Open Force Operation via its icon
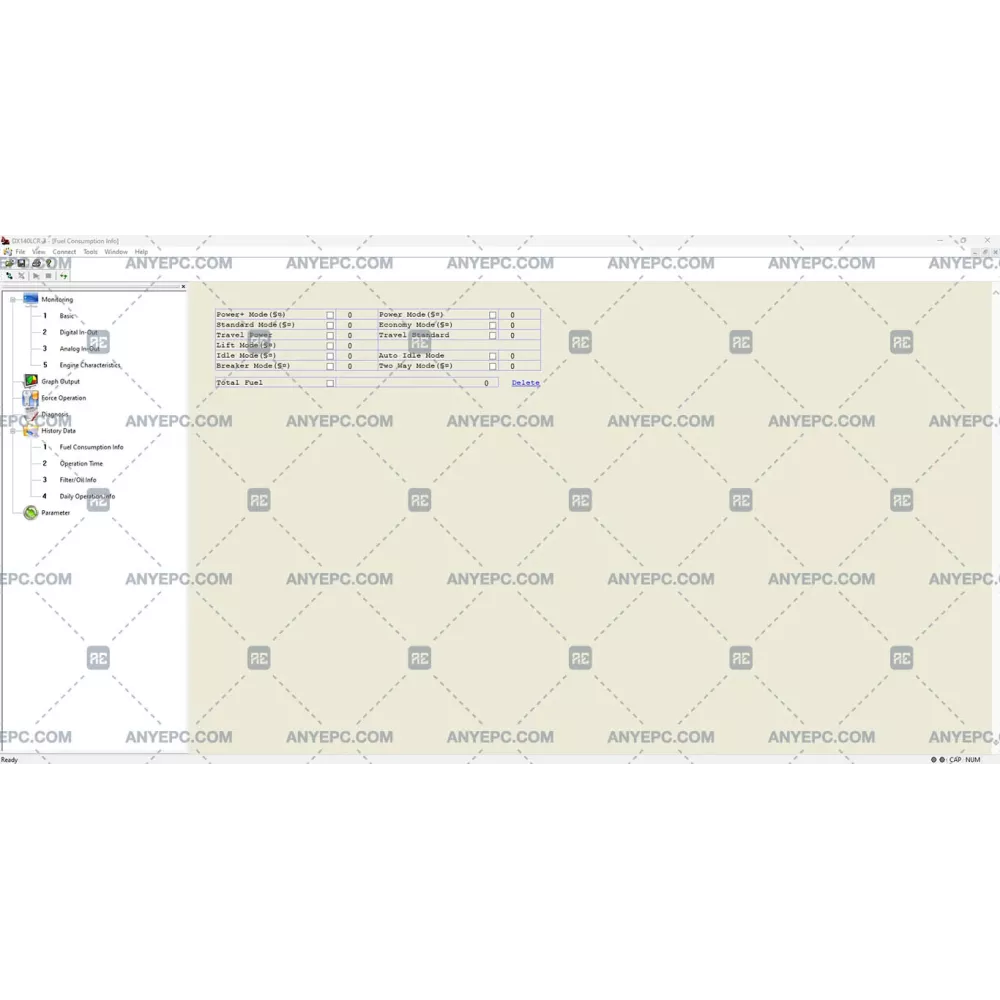This screenshot has width=1000, height=1000. point(30,398)
